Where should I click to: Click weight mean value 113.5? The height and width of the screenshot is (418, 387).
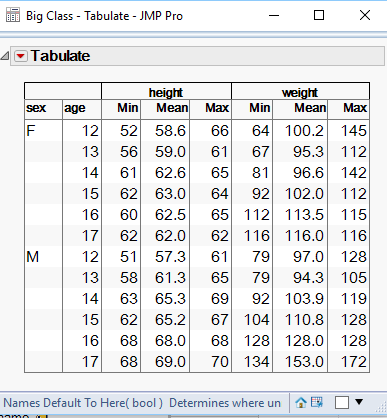[304, 215]
